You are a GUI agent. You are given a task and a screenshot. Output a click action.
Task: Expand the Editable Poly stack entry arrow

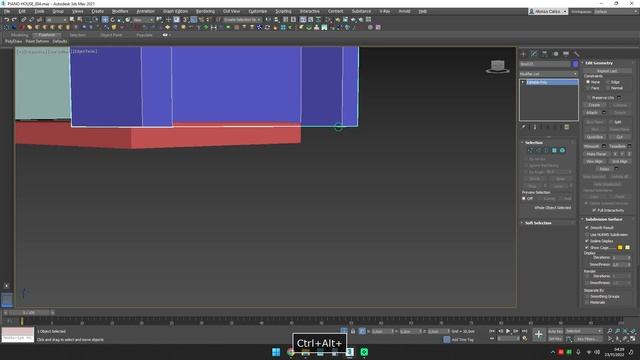point(523,82)
